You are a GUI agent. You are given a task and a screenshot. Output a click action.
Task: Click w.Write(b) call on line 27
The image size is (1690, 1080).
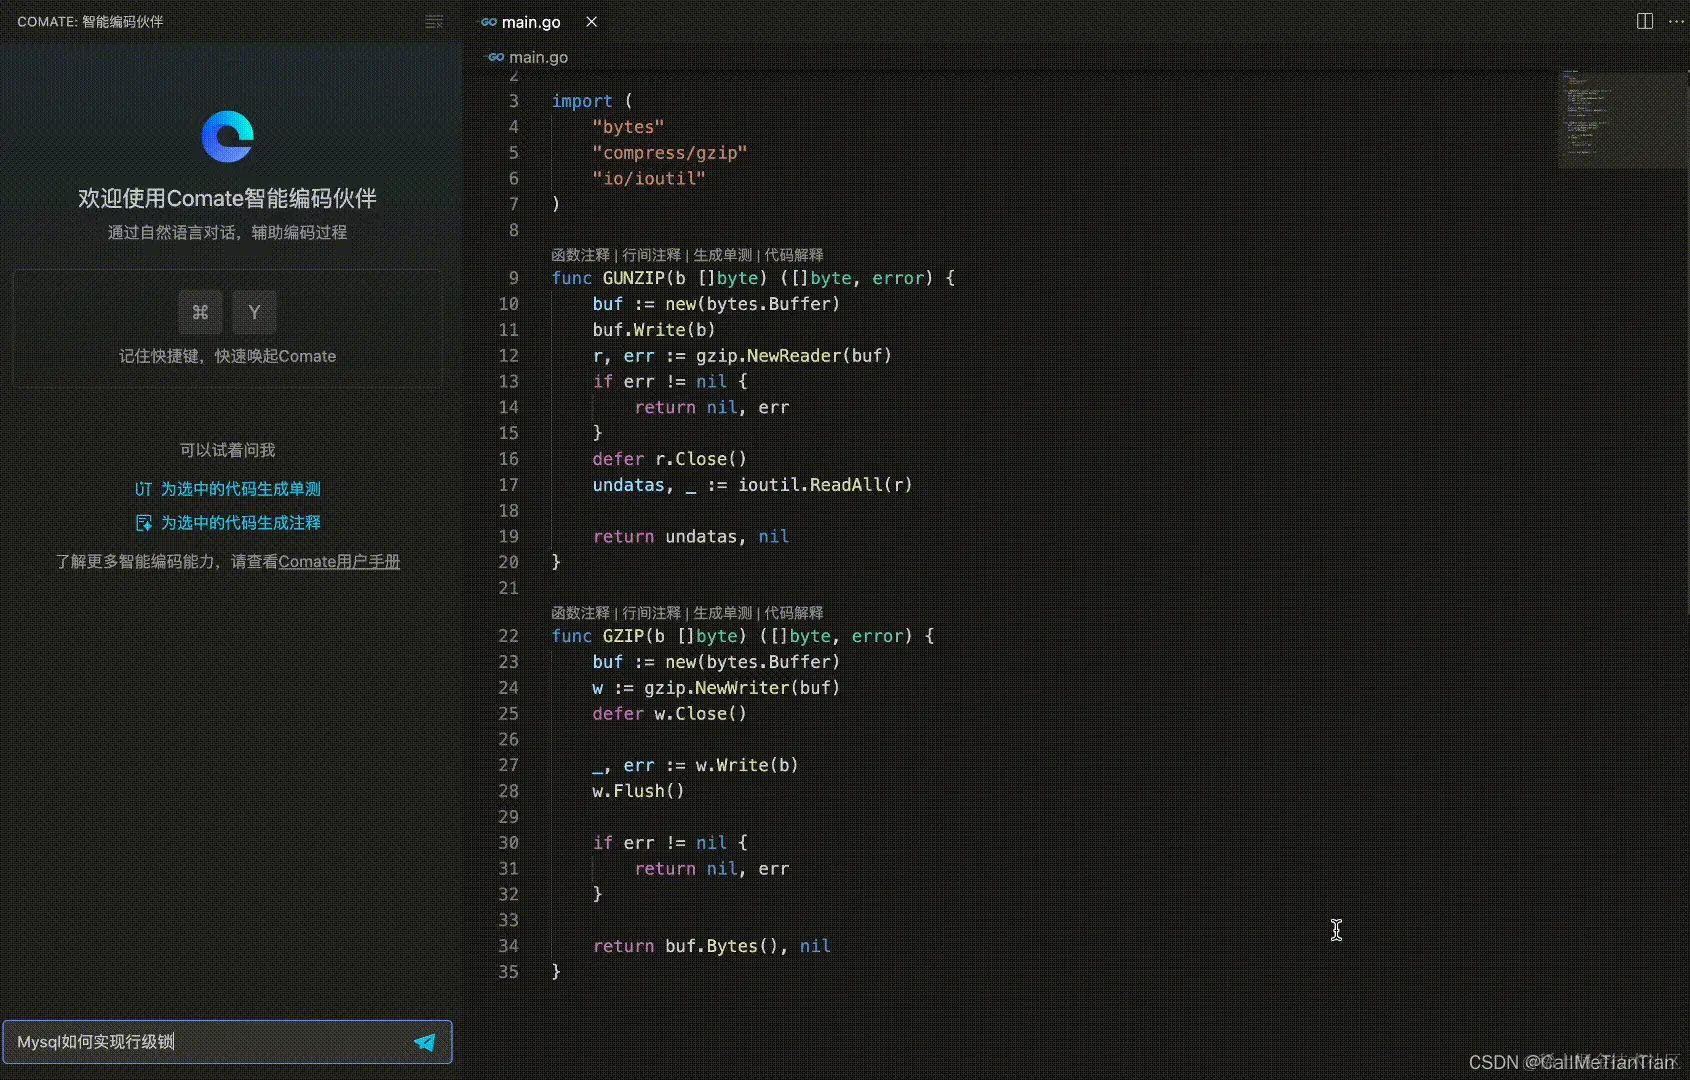[x=747, y=766]
